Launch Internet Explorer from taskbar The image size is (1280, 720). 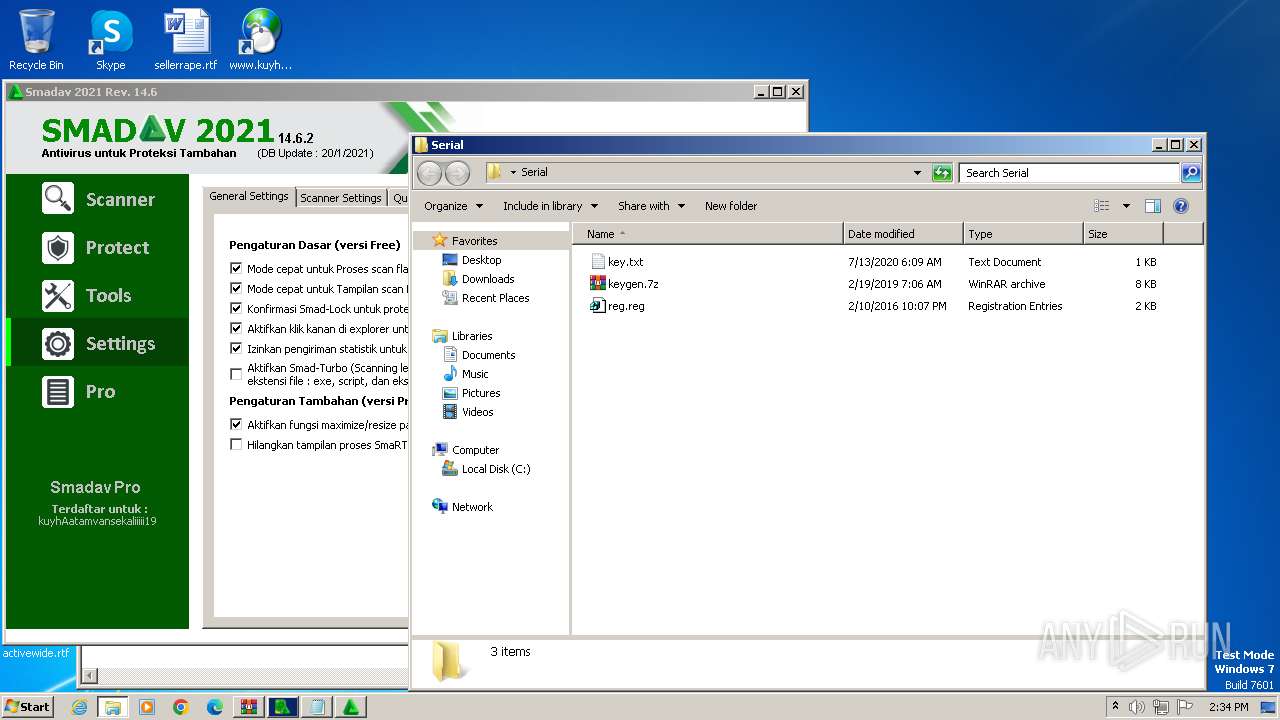79,707
